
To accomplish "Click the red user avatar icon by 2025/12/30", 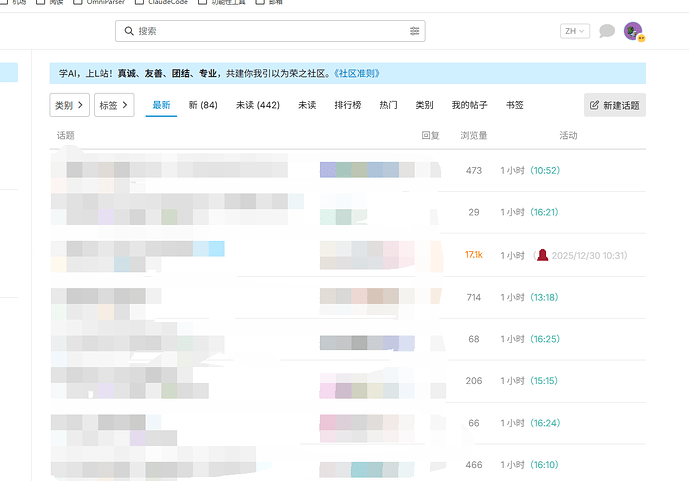I will [543, 255].
